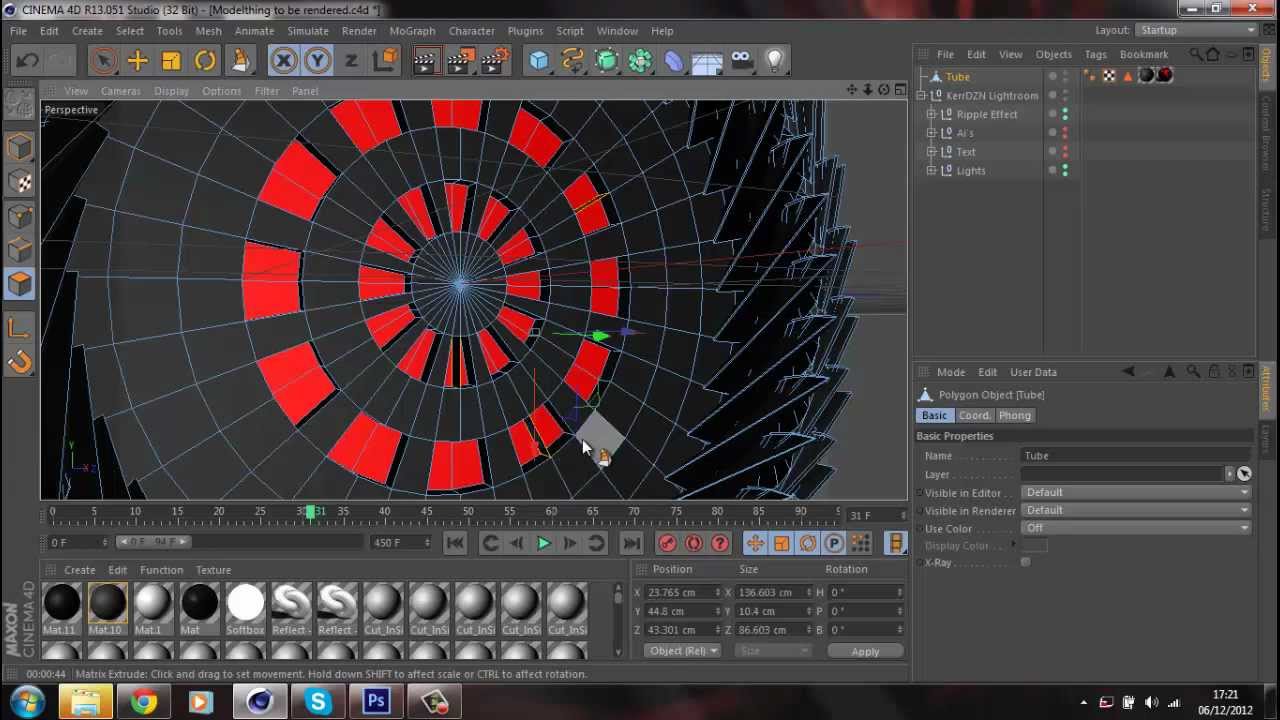Select the Scale tool
This screenshot has width=1280, height=720.
click(171, 61)
